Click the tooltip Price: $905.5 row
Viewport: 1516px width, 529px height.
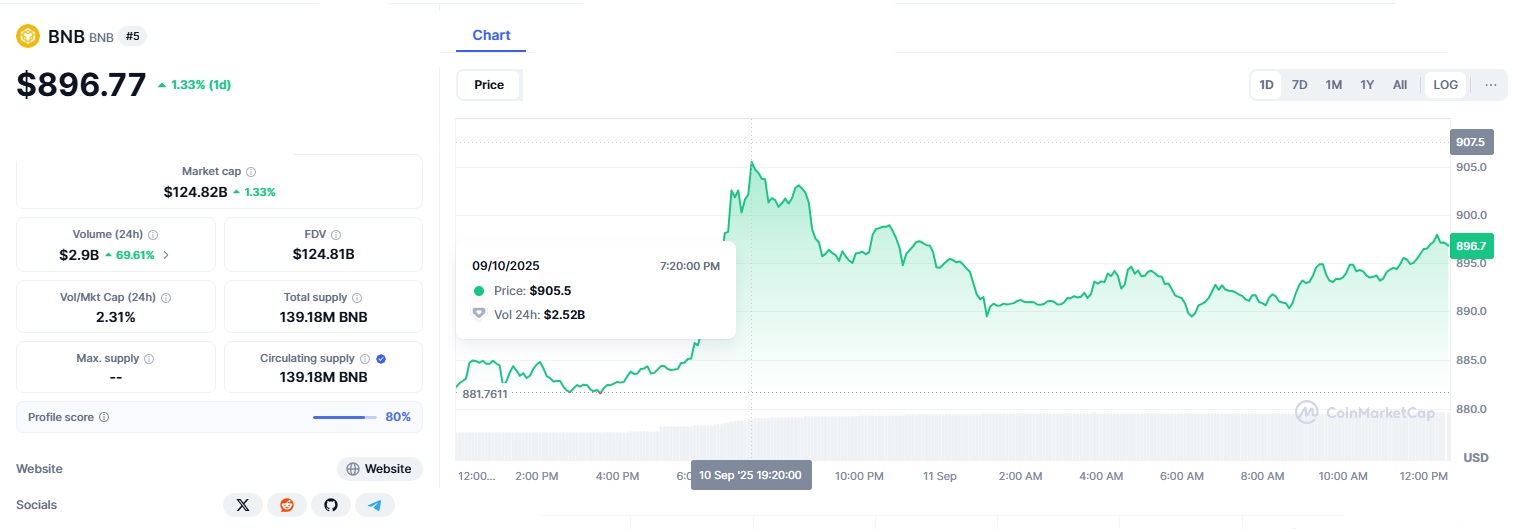[521, 291]
